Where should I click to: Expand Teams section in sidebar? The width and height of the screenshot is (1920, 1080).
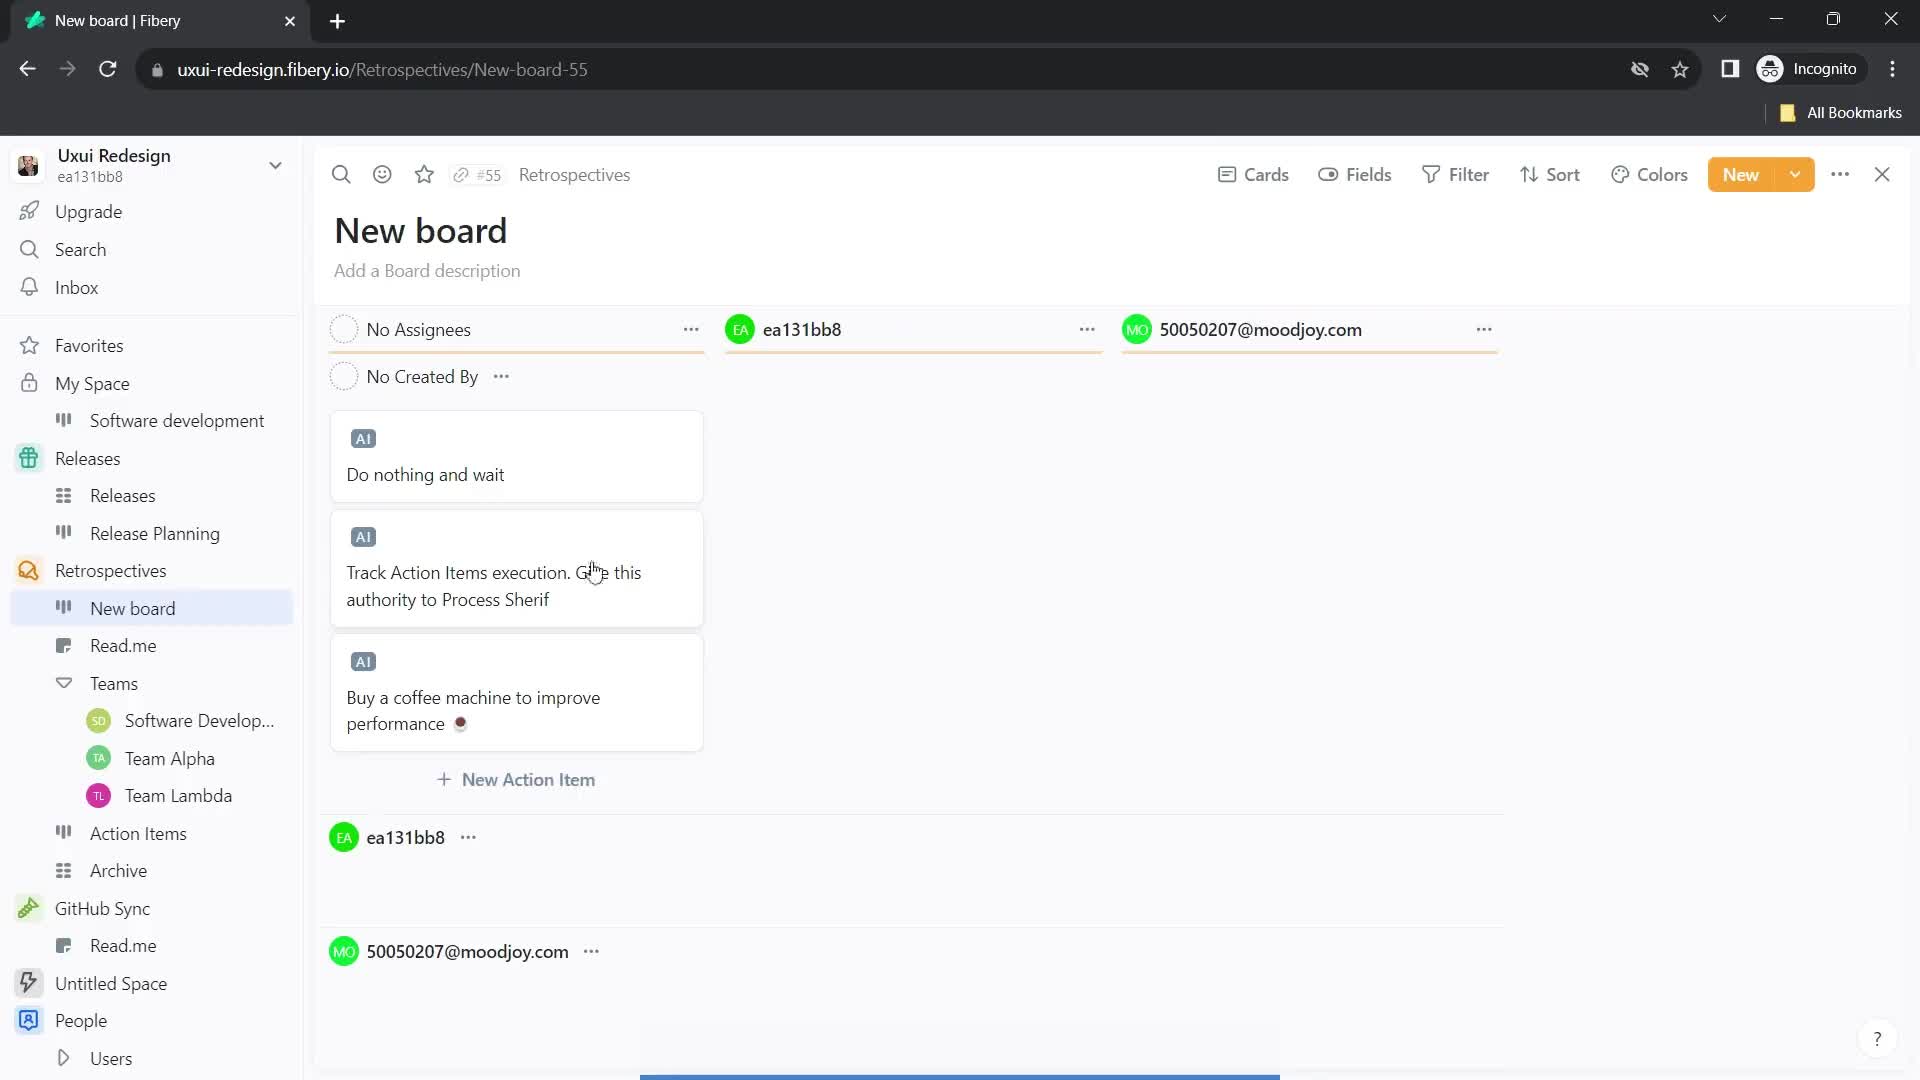coord(63,683)
